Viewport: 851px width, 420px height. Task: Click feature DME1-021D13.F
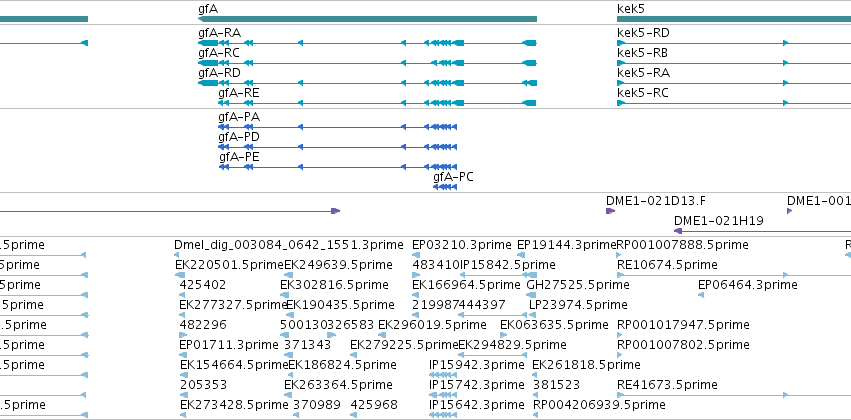(x=656, y=201)
